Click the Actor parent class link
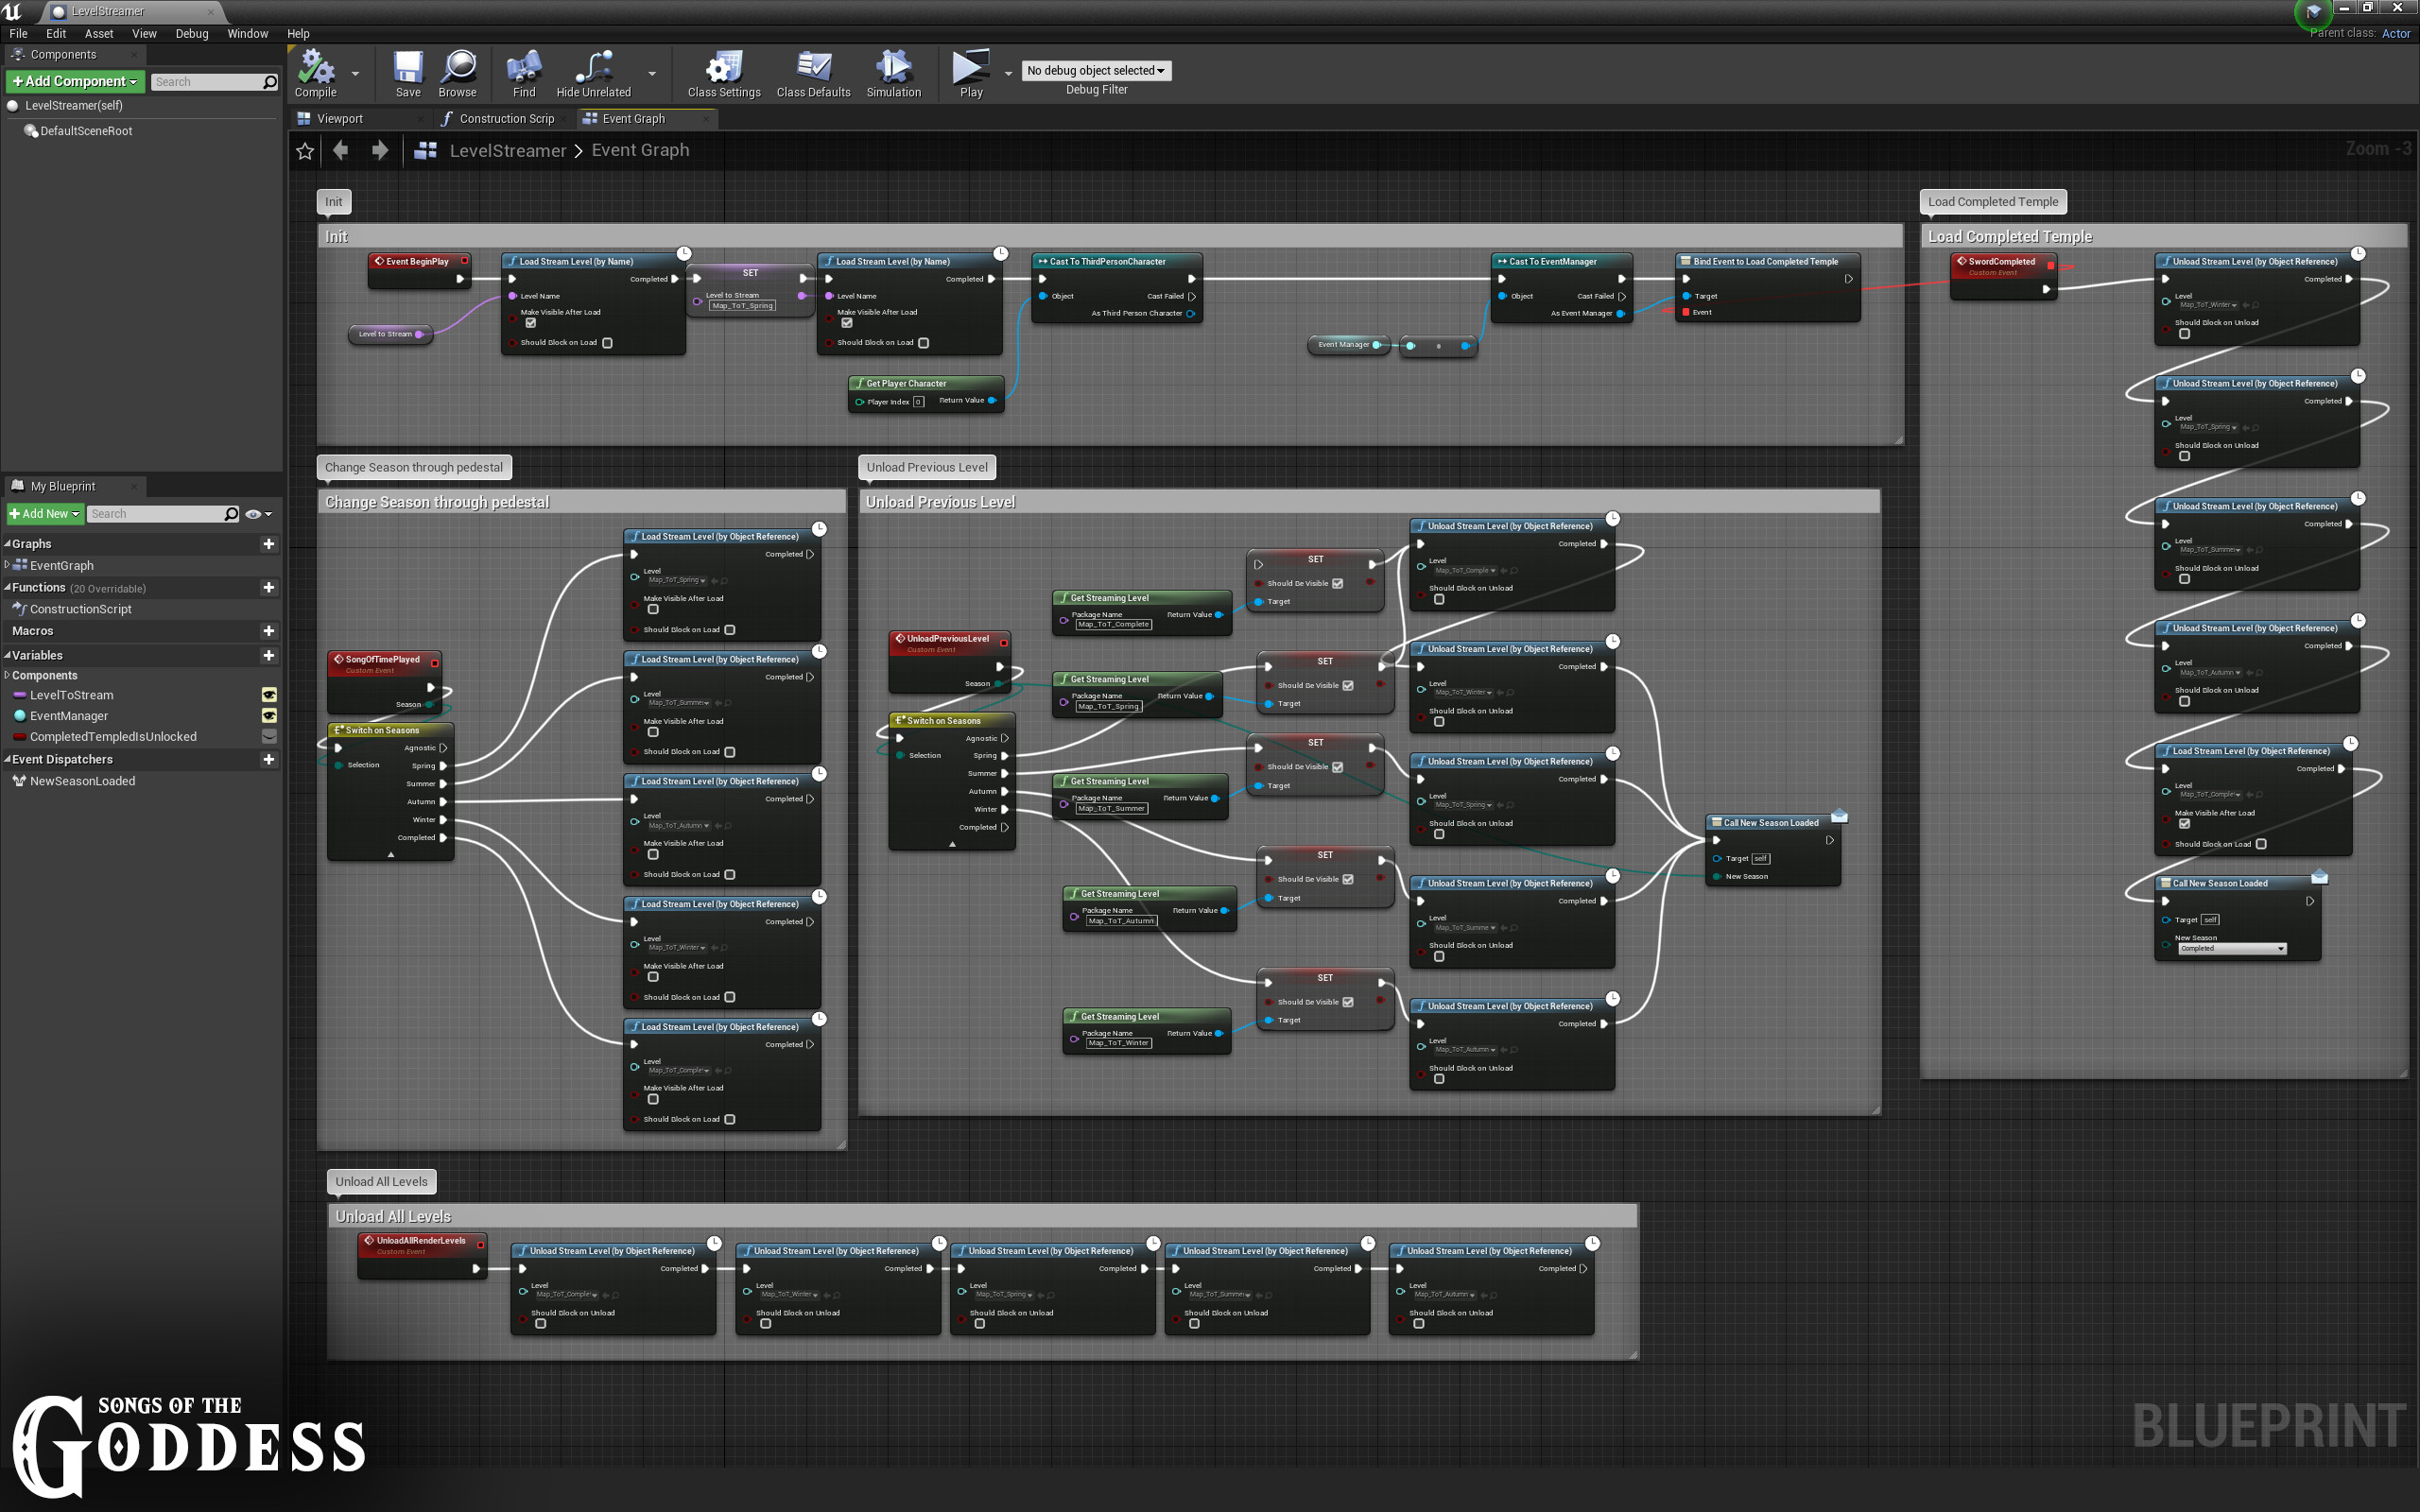 [2395, 33]
